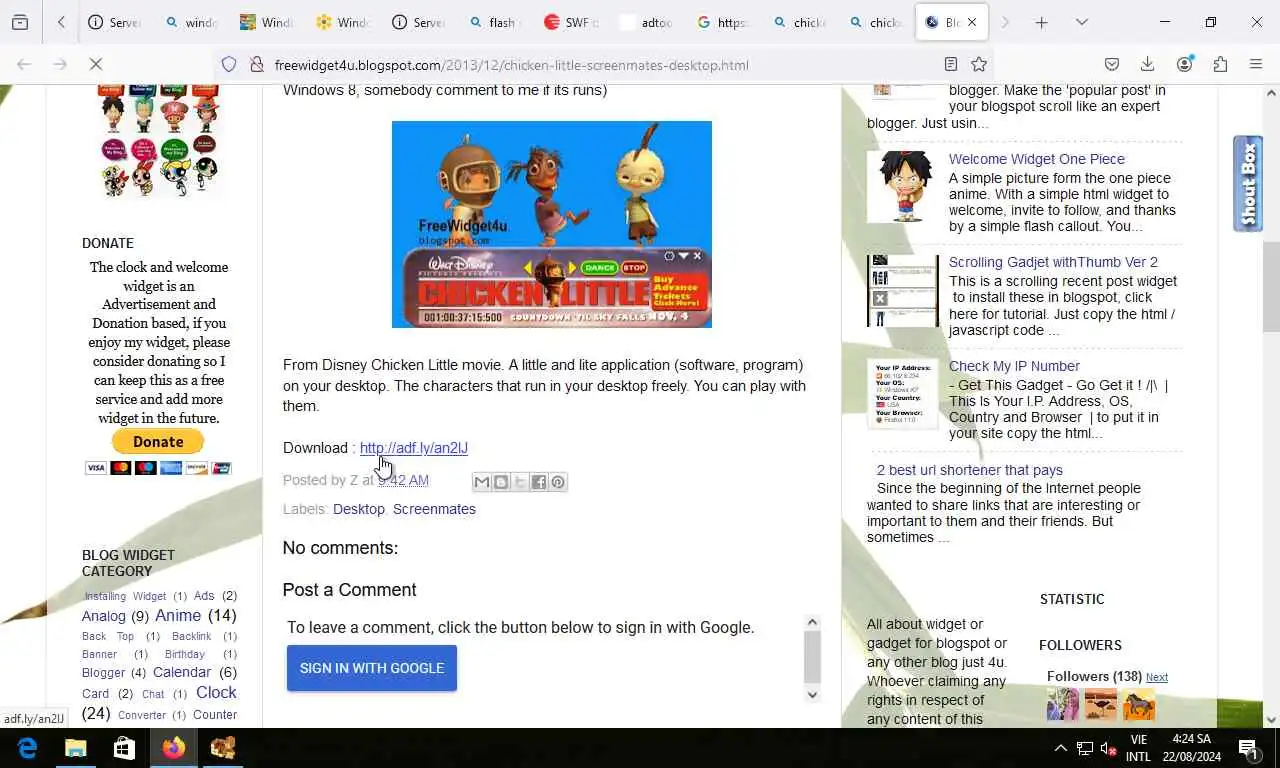Image resolution: width=1280 pixels, height=768 pixels.
Task: Open 'Welcome Widget One Piece' post link
Action: pos(1037,159)
